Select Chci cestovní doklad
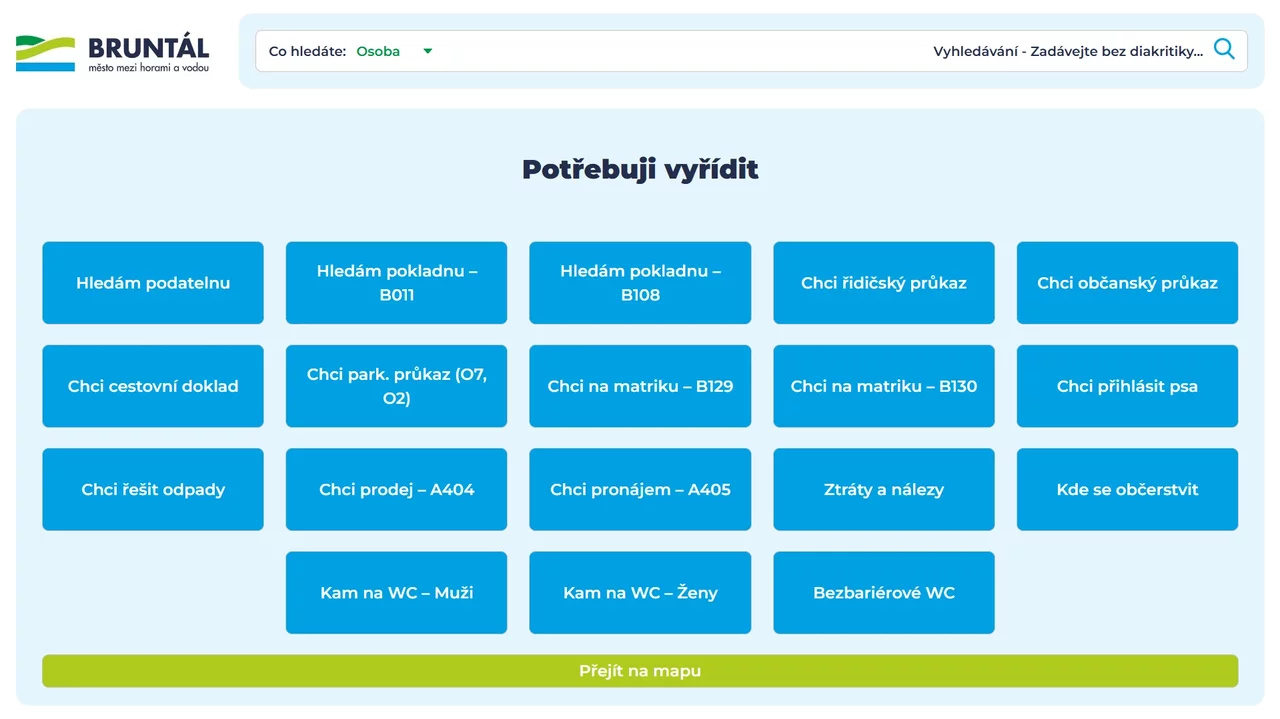The height and width of the screenshot is (719, 1280). 153,386
